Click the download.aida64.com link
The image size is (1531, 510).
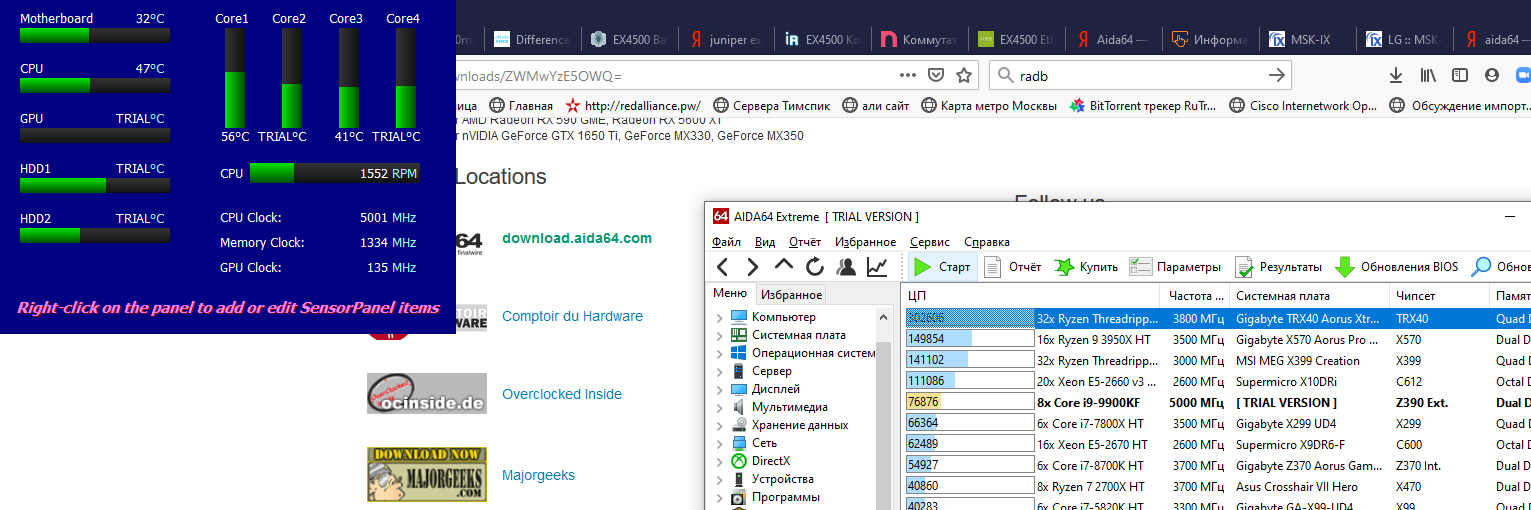577,238
